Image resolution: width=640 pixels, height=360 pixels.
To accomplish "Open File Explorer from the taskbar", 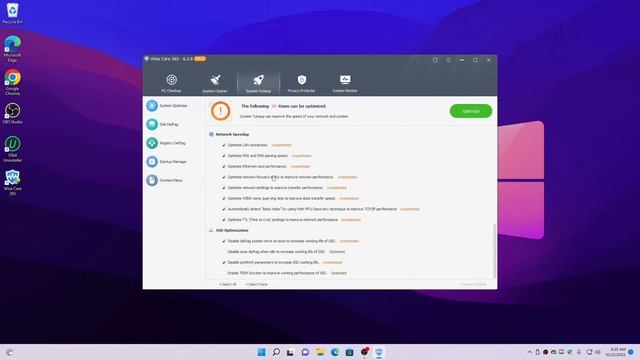I will (x=320, y=352).
